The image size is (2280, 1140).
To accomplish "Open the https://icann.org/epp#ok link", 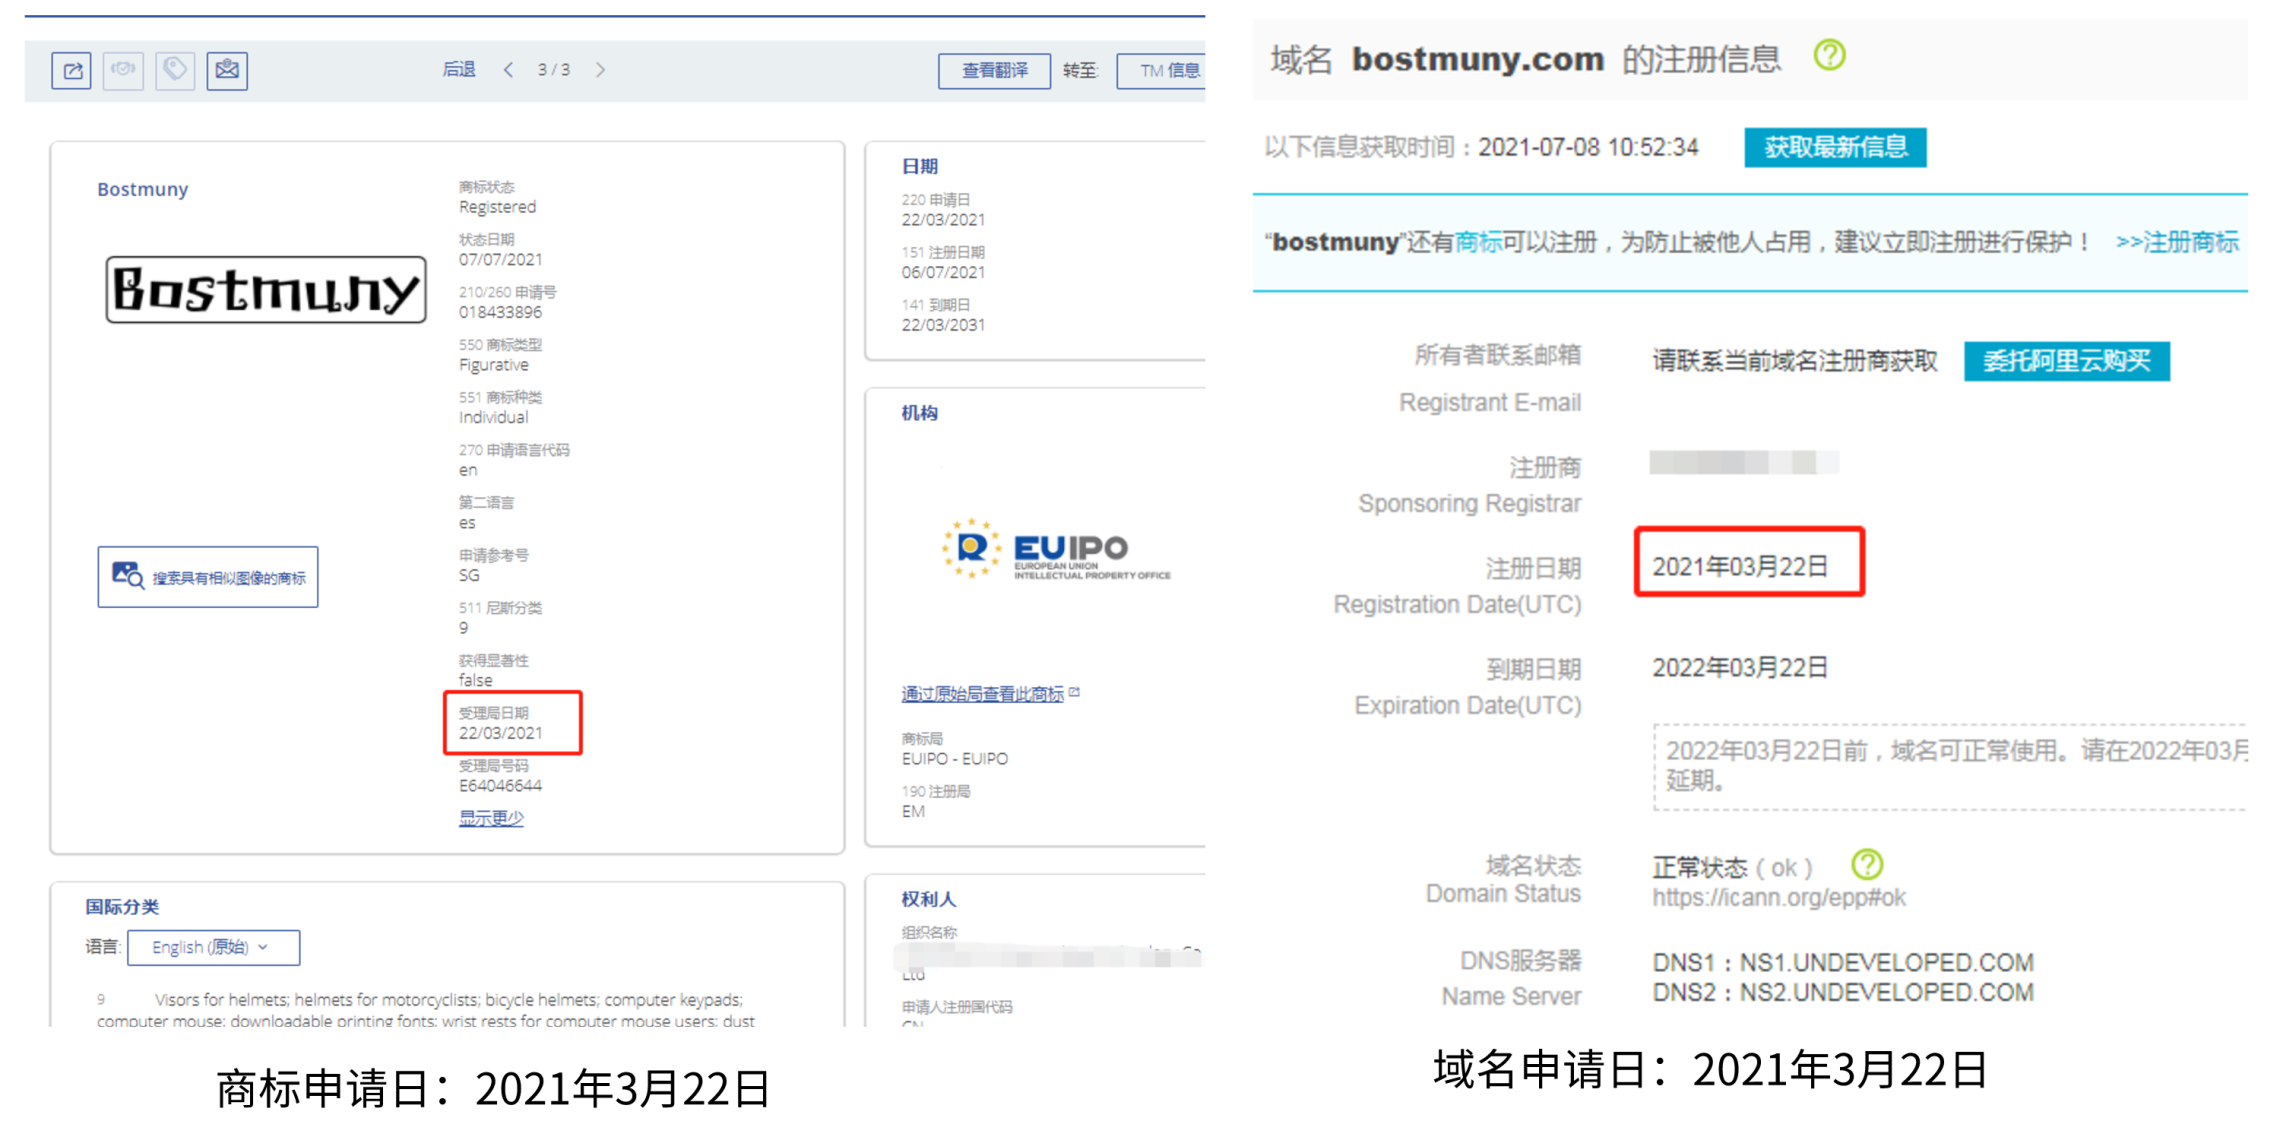I will [x=1778, y=898].
